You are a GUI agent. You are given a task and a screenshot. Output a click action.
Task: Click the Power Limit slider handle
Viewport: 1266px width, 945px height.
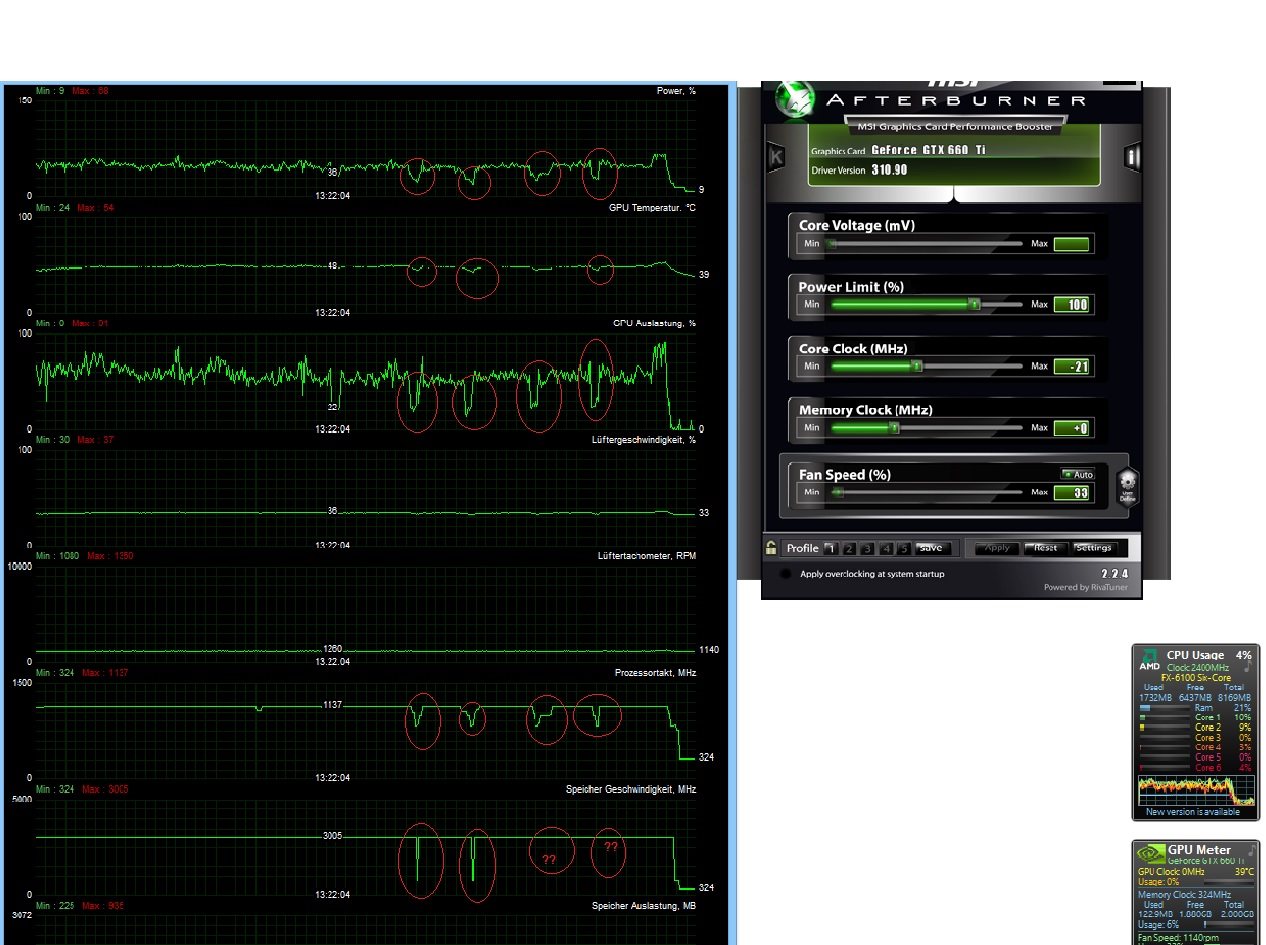(x=974, y=304)
